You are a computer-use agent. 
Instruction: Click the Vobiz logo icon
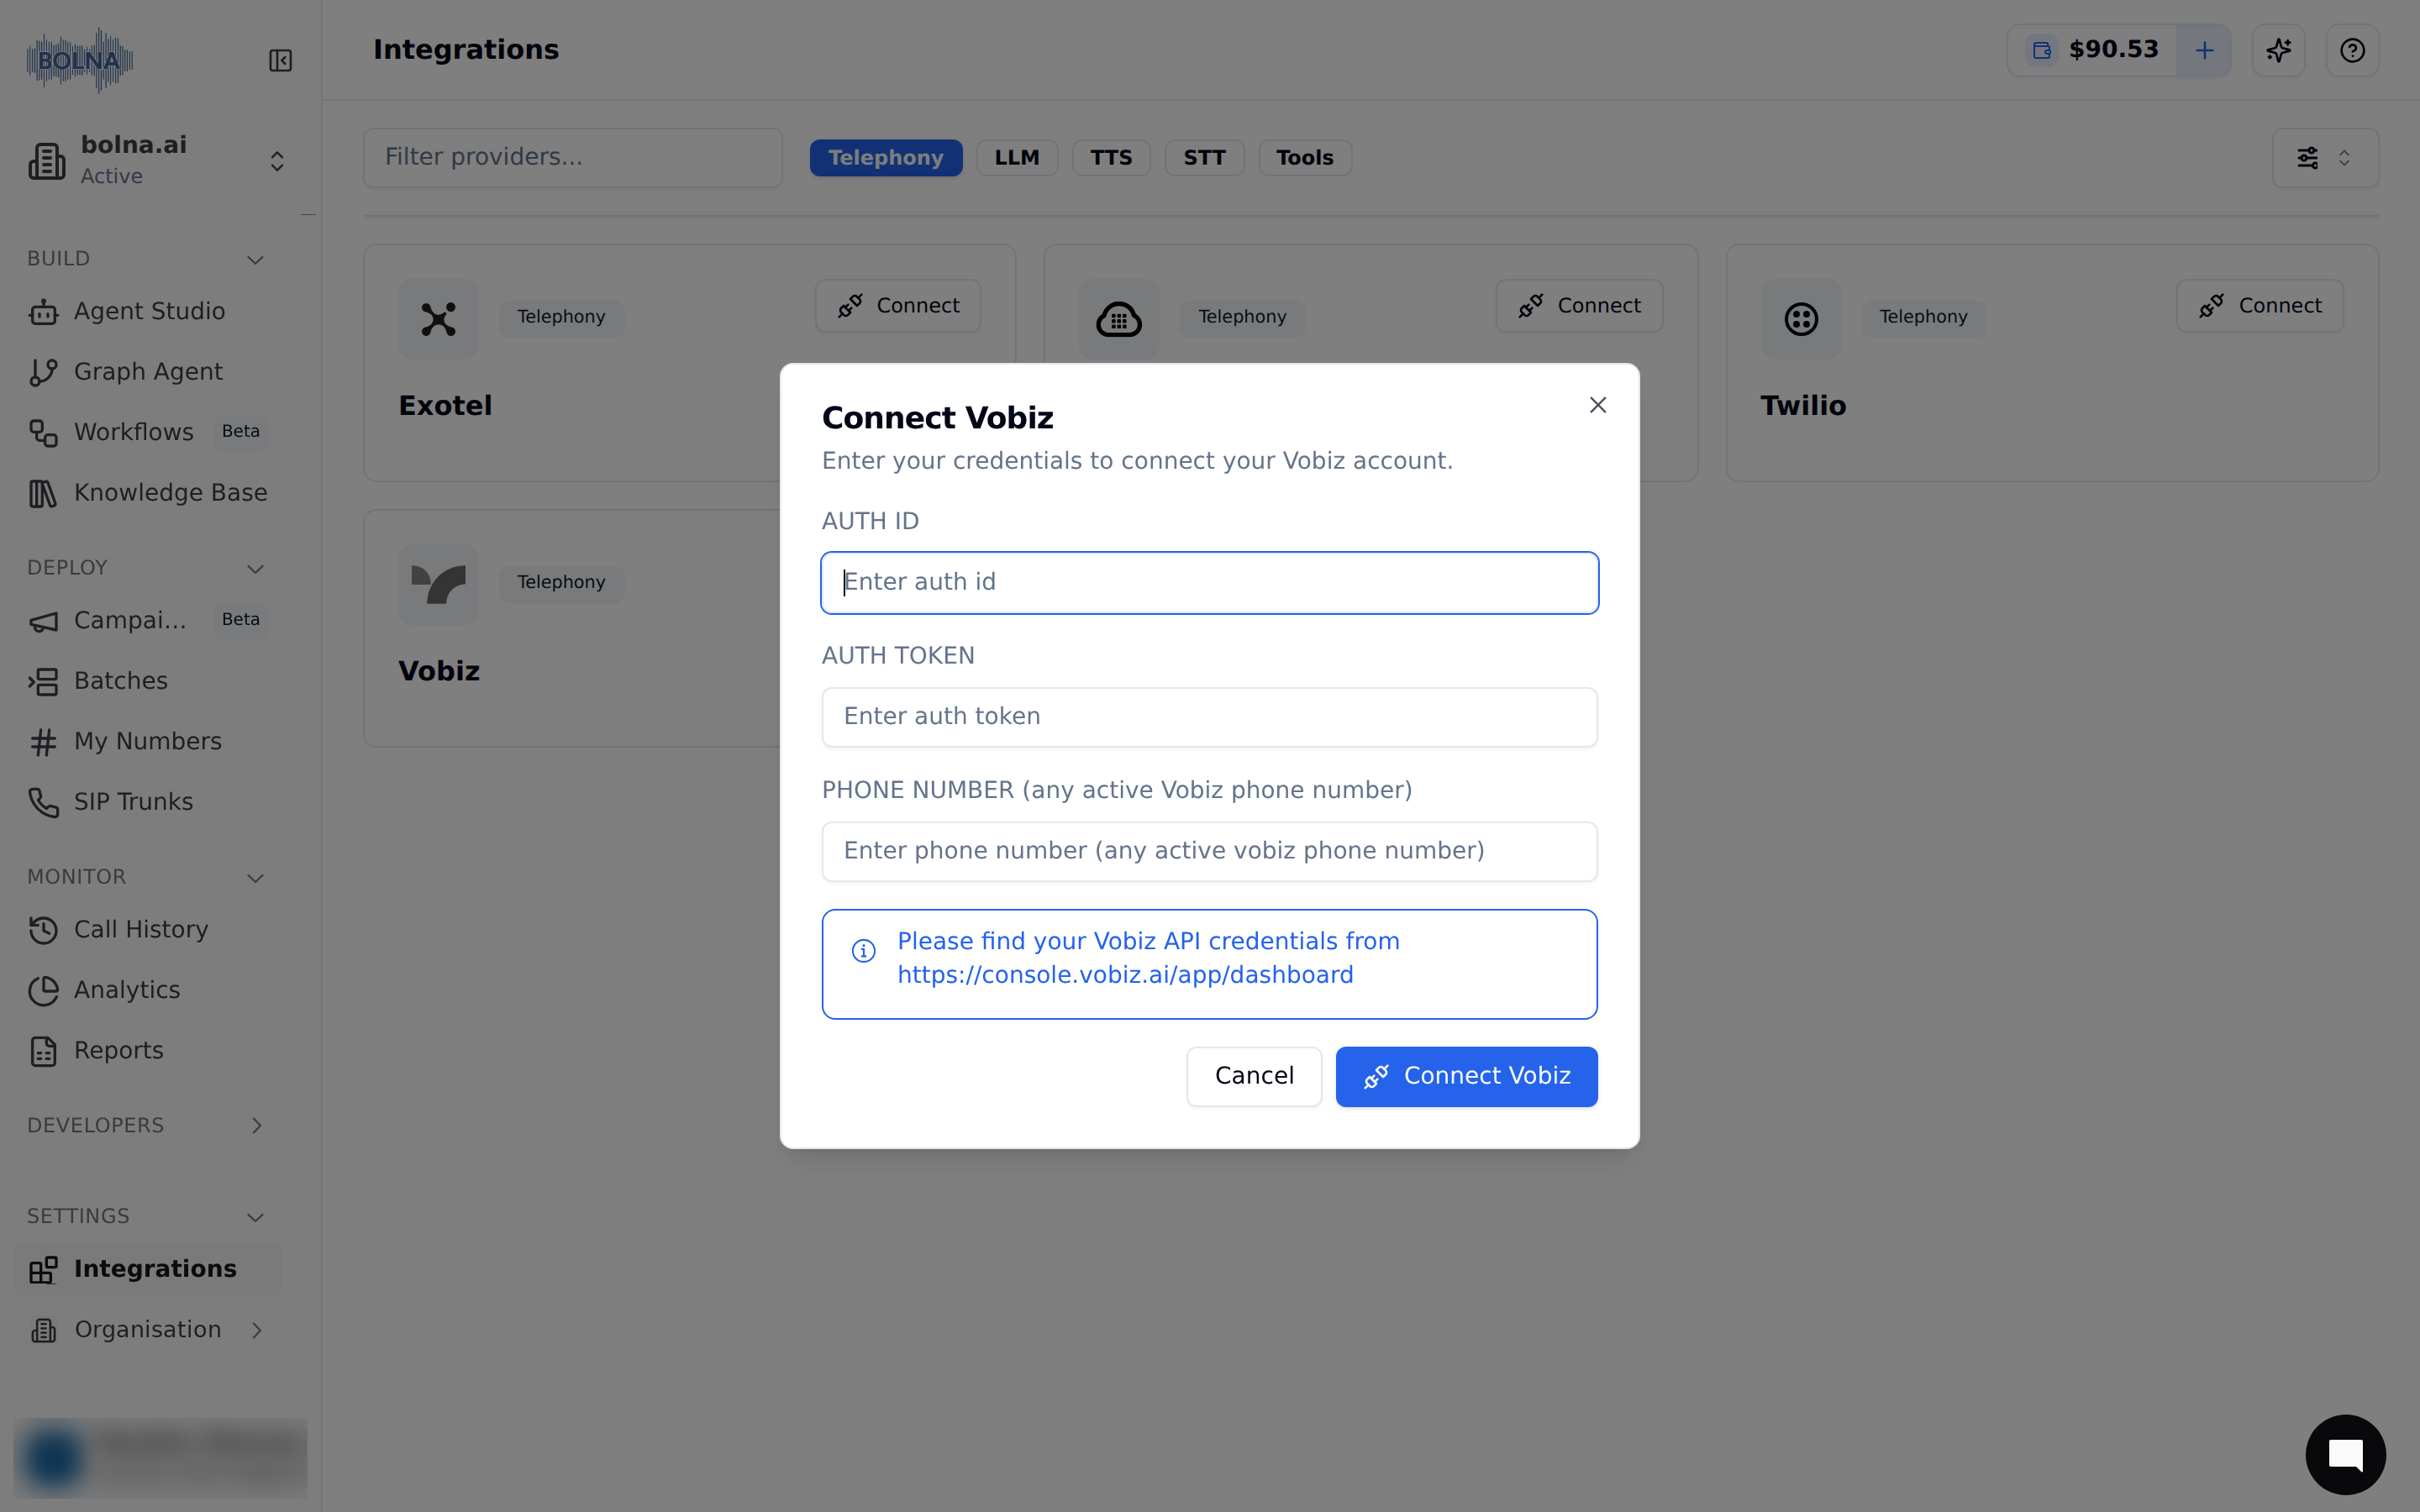pyautogui.click(x=438, y=585)
